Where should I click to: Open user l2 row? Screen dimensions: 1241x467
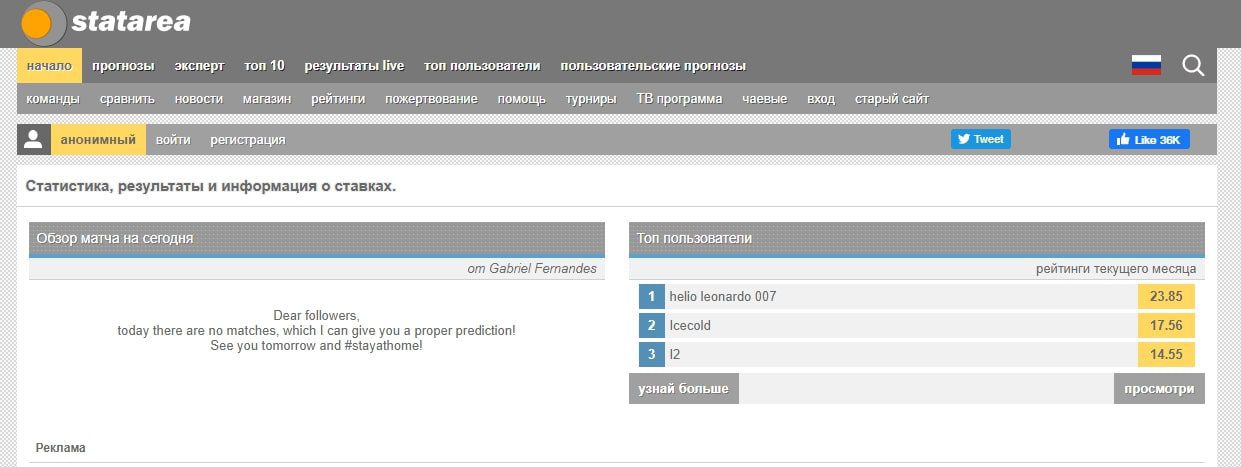tap(916, 354)
